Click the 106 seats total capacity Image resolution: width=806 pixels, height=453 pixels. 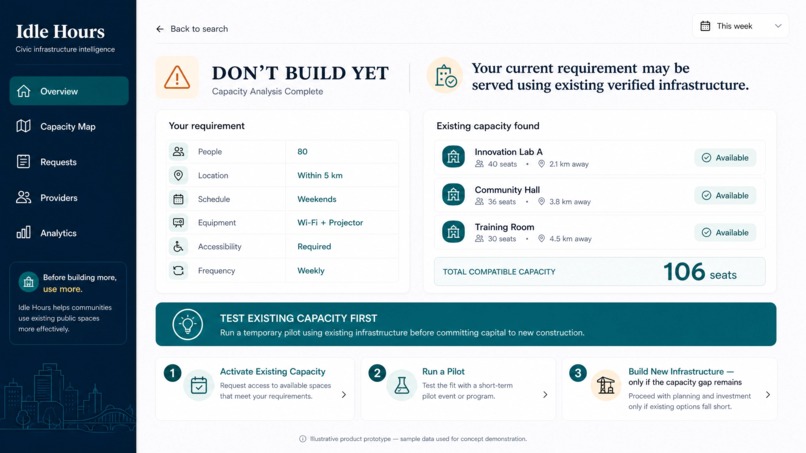pyautogui.click(x=700, y=272)
